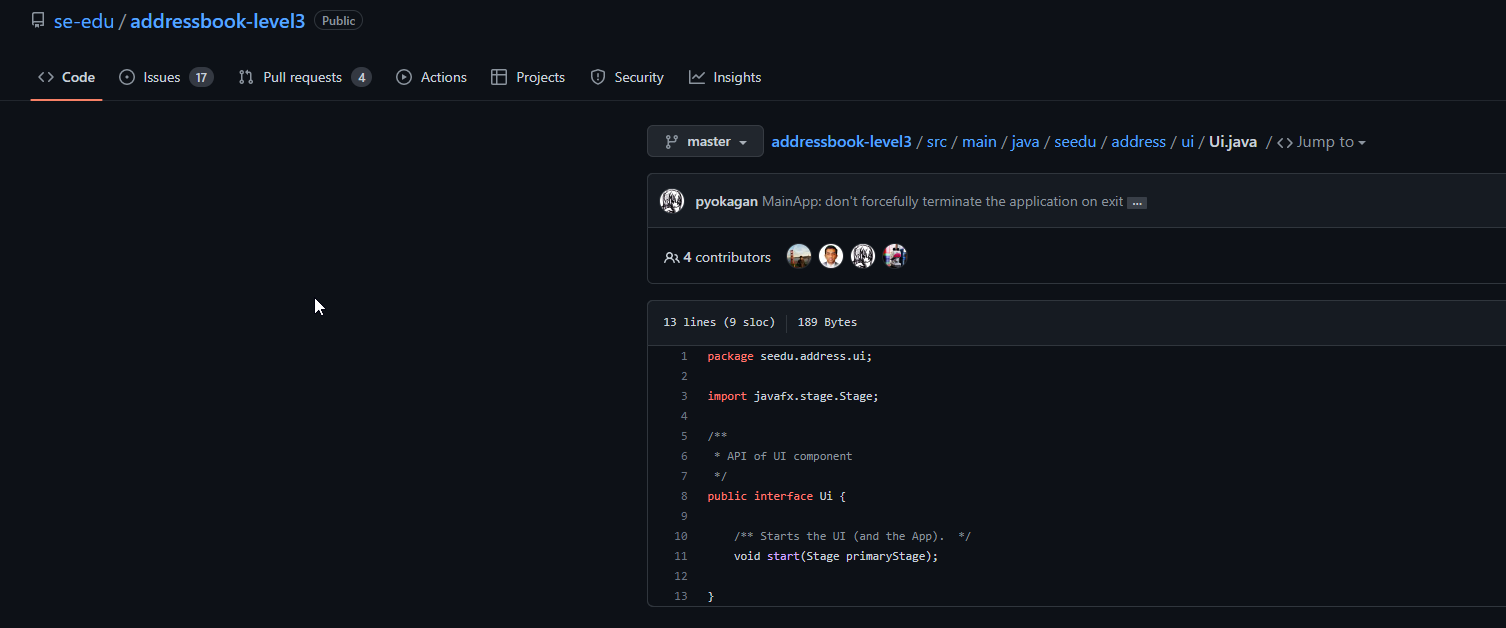
Task: Open the Jump to dropdown
Action: point(1321,142)
